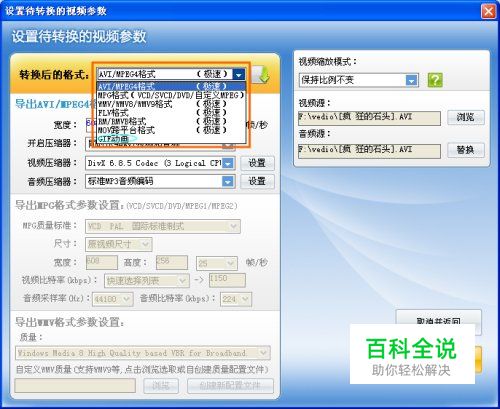Click the custom WMV quality path field
The width and height of the screenshot is (500, 409).
75,386
